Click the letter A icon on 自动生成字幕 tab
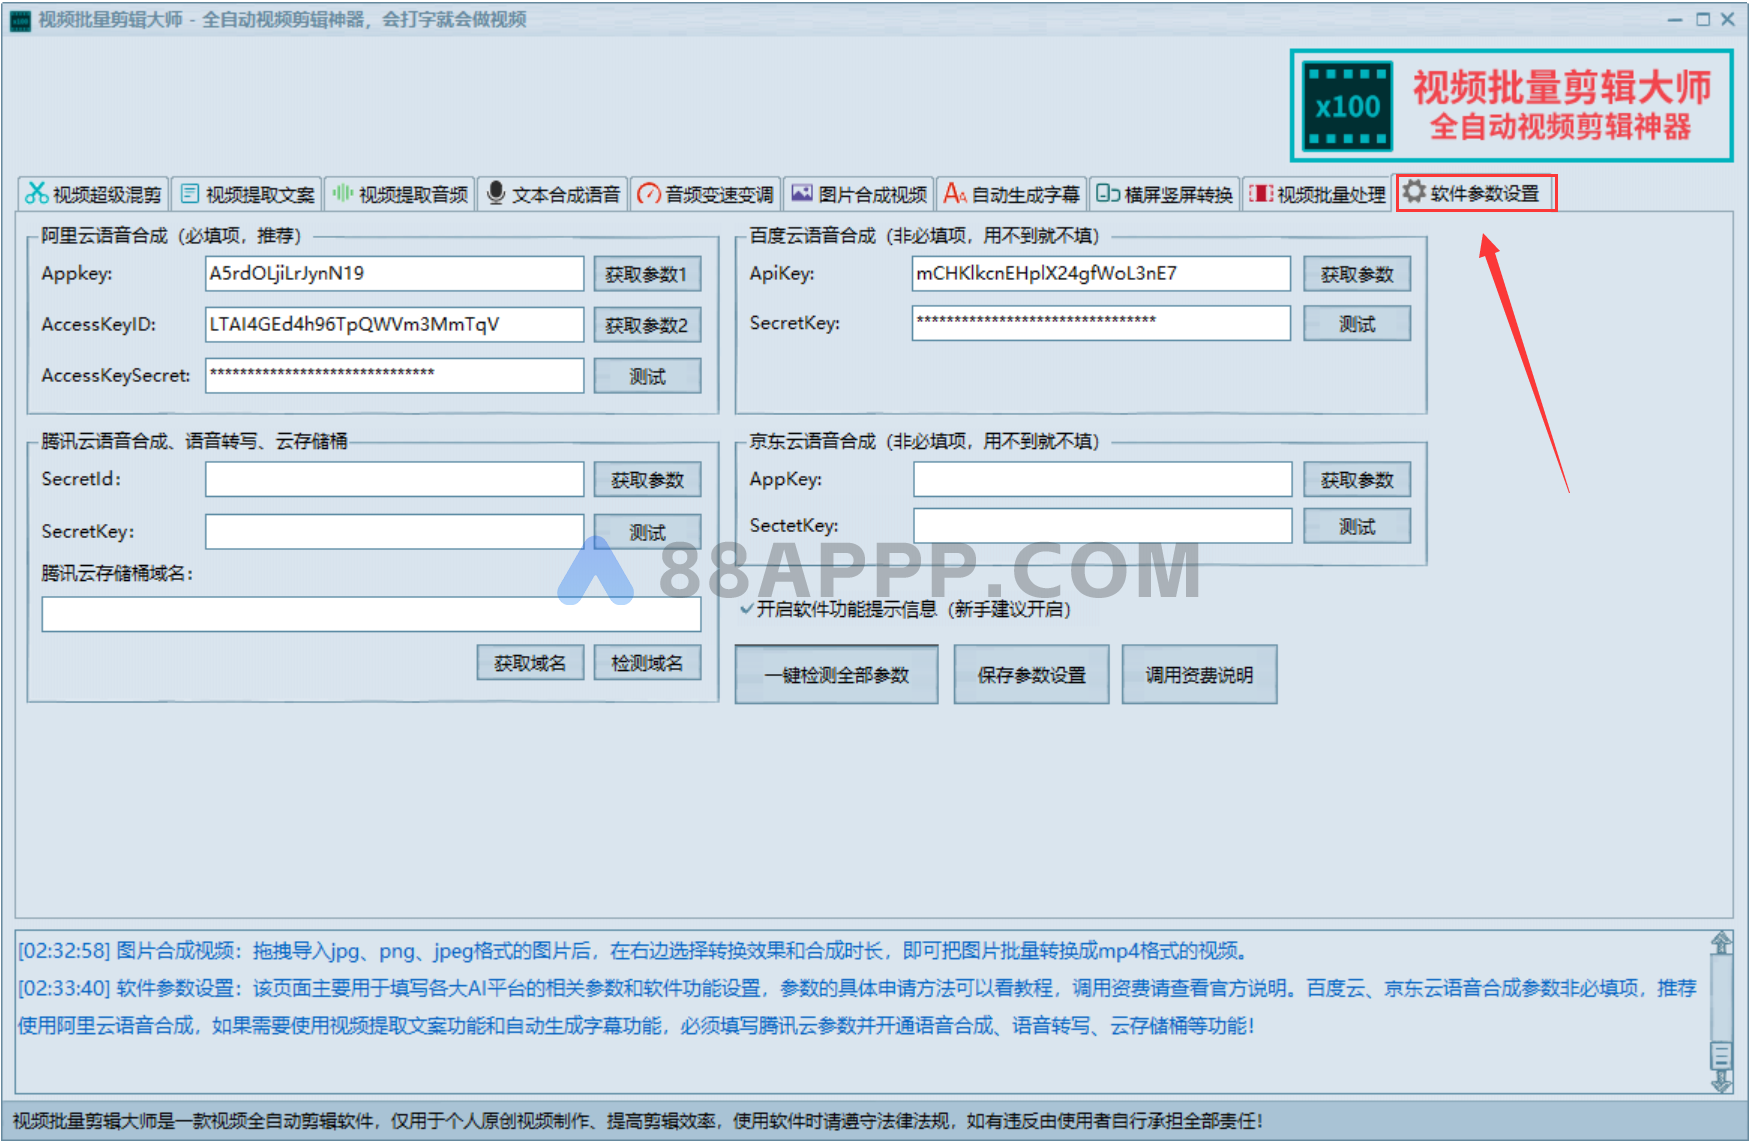1752x1141 pixels. tap(955, 193)
